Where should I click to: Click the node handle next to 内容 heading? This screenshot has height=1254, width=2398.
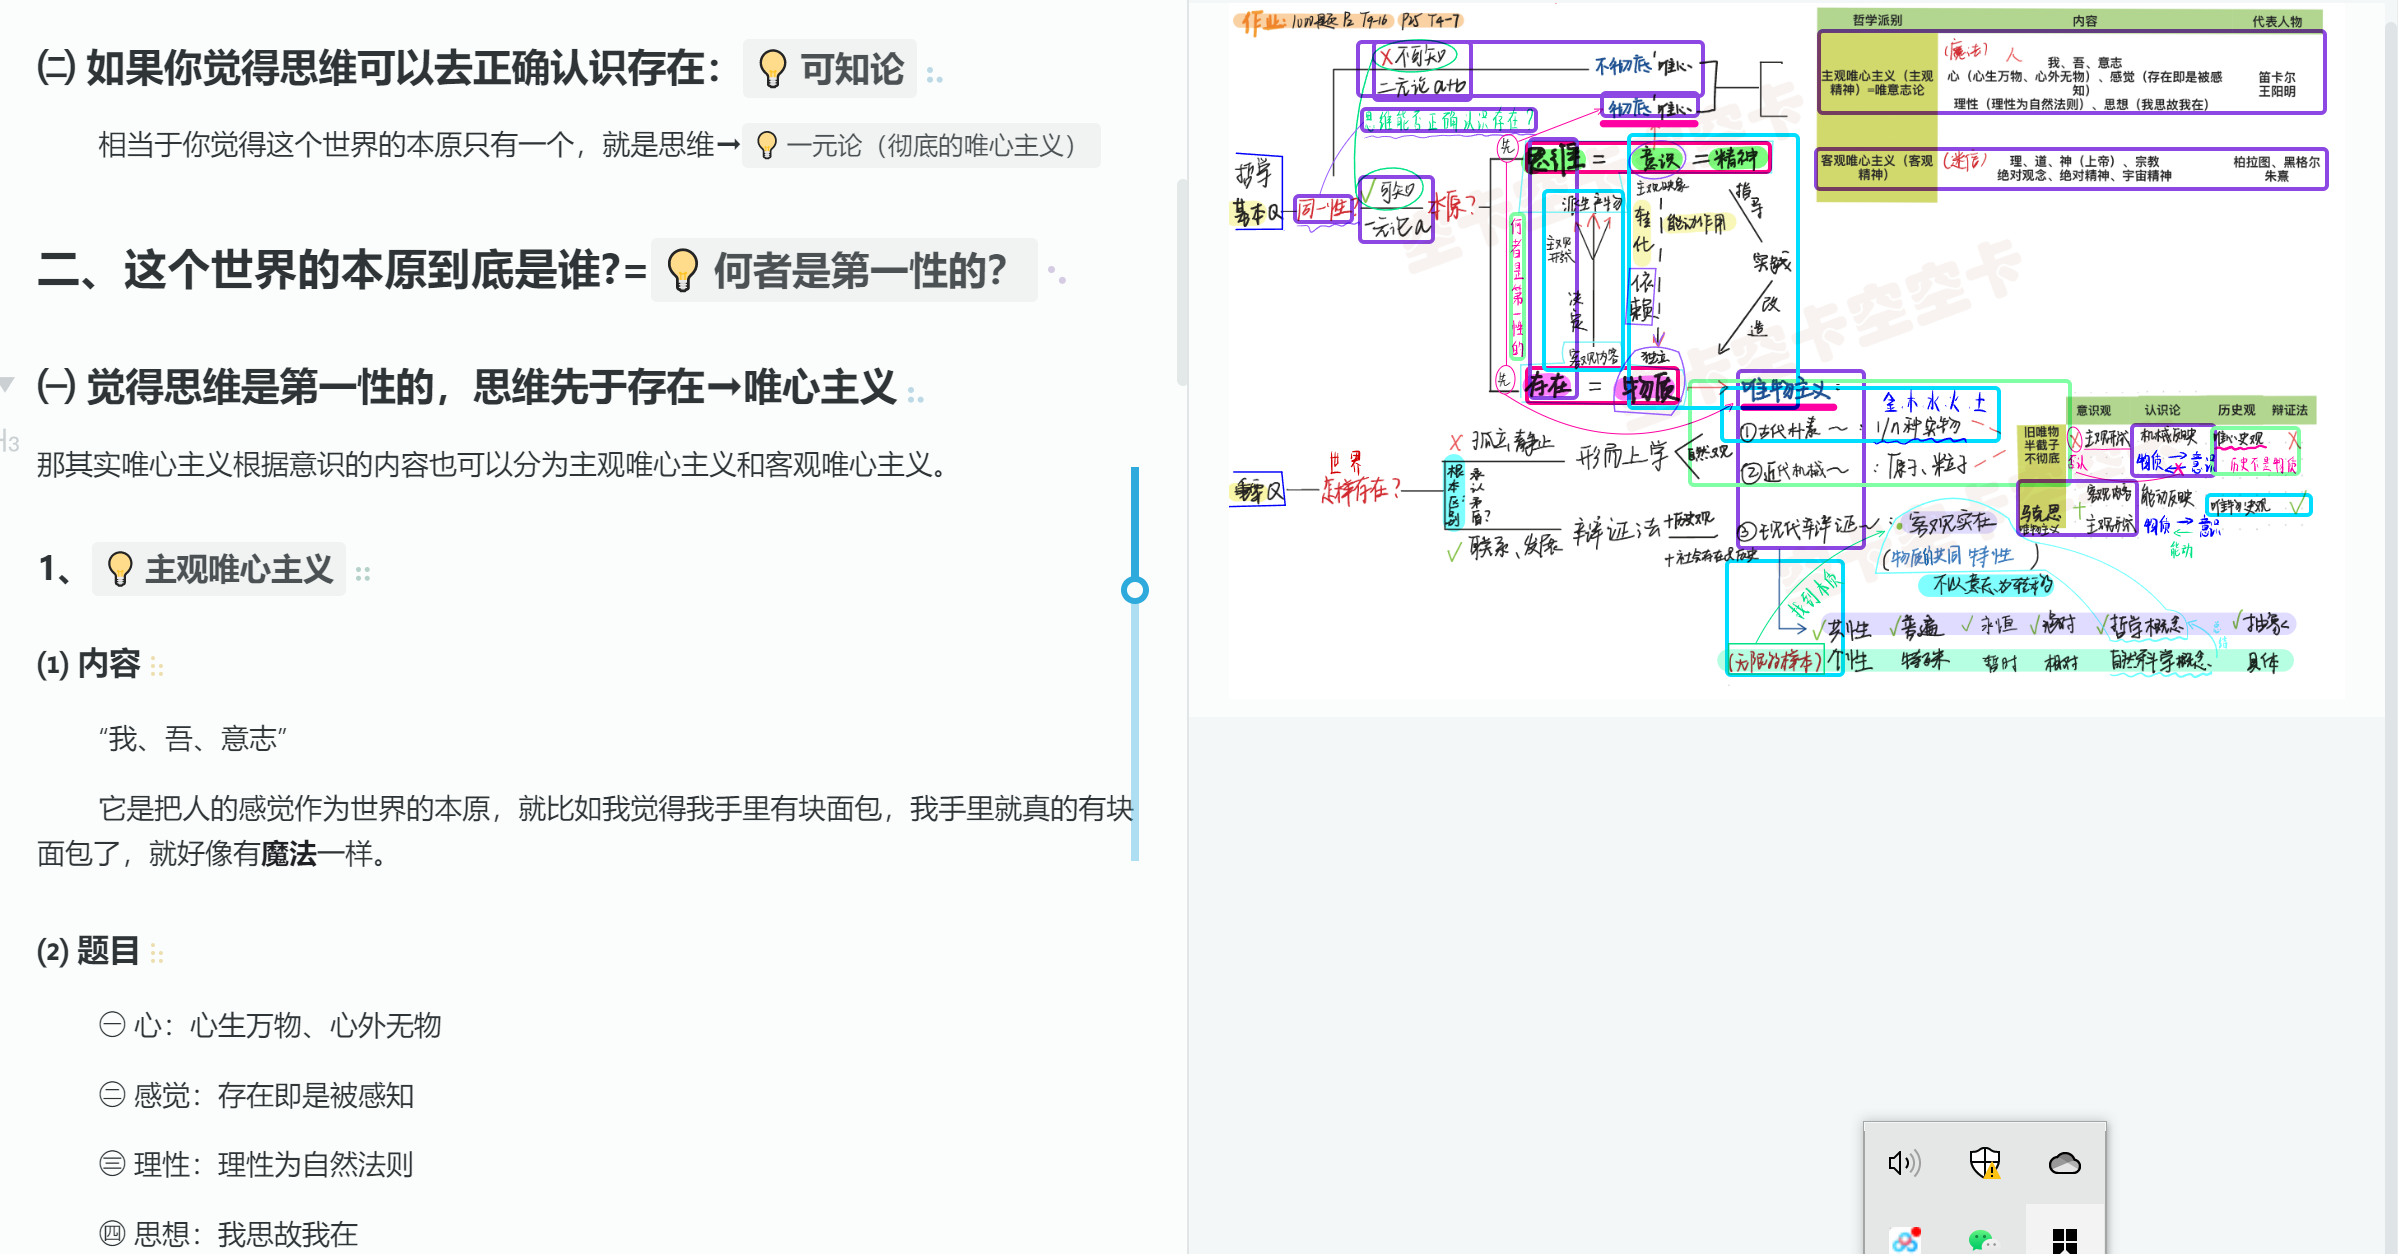[158, 665]
